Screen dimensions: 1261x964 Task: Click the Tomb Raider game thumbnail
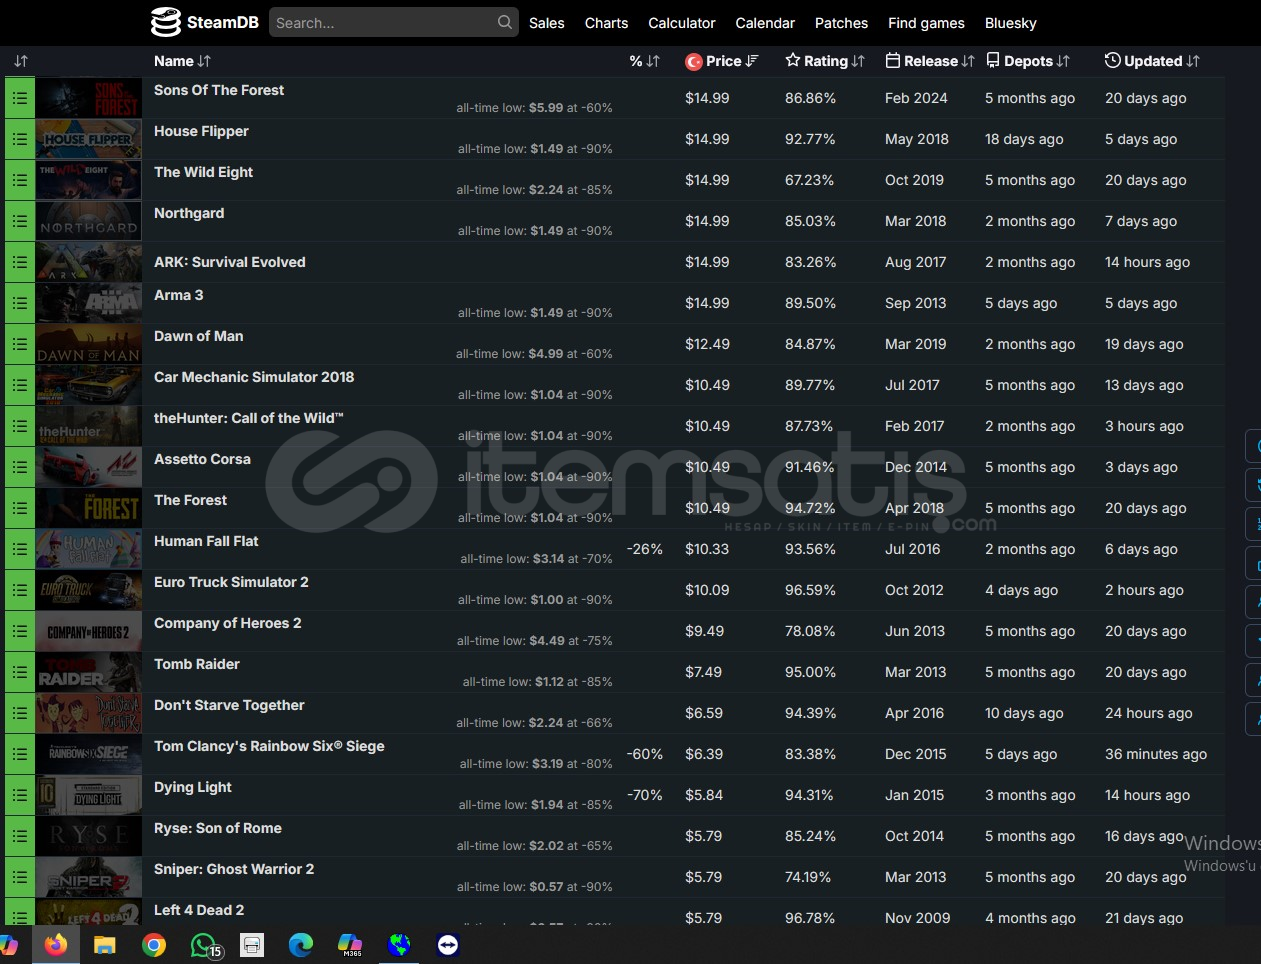click(x=88, y=672)
